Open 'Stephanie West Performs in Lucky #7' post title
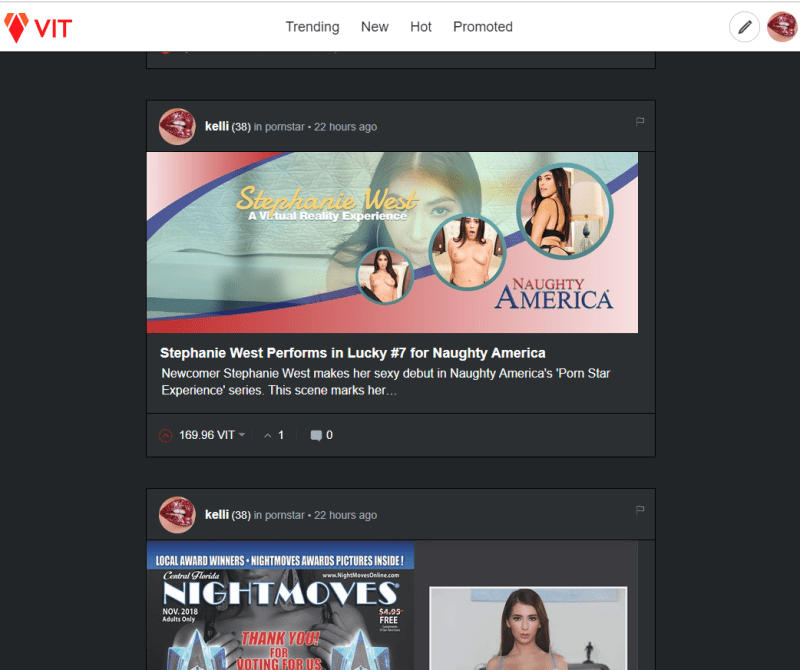This screenshot has width=800, height=670. point(353,353)
